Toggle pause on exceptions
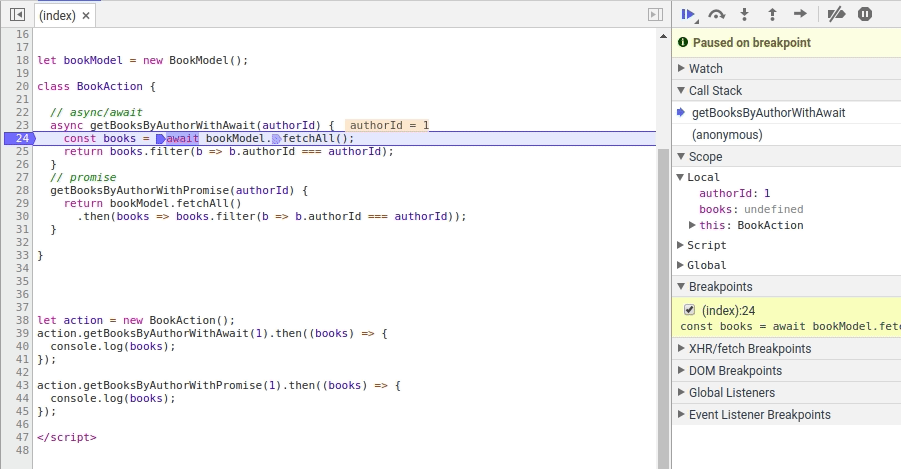Viewport: 901px width, 469px height. (865, 14)
